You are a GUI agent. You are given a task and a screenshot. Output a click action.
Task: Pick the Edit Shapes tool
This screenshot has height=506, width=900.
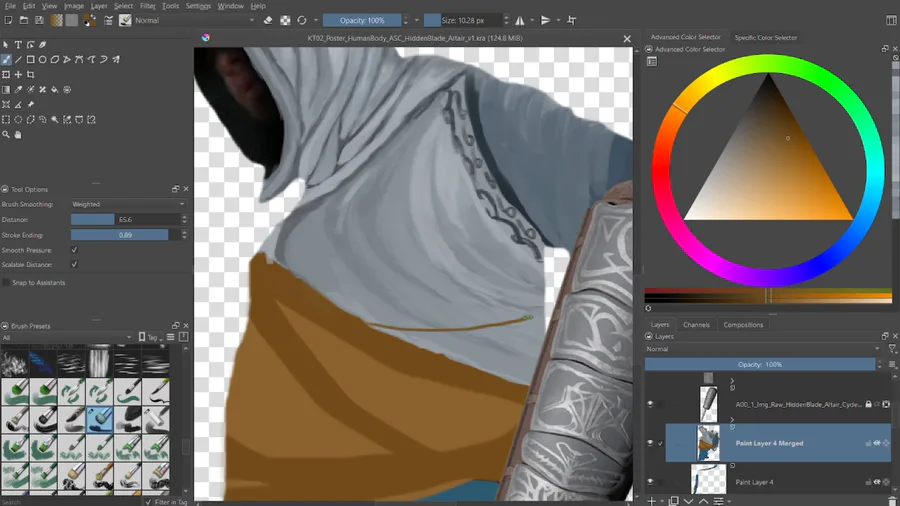pyautogui.click(x=30, y=45)
